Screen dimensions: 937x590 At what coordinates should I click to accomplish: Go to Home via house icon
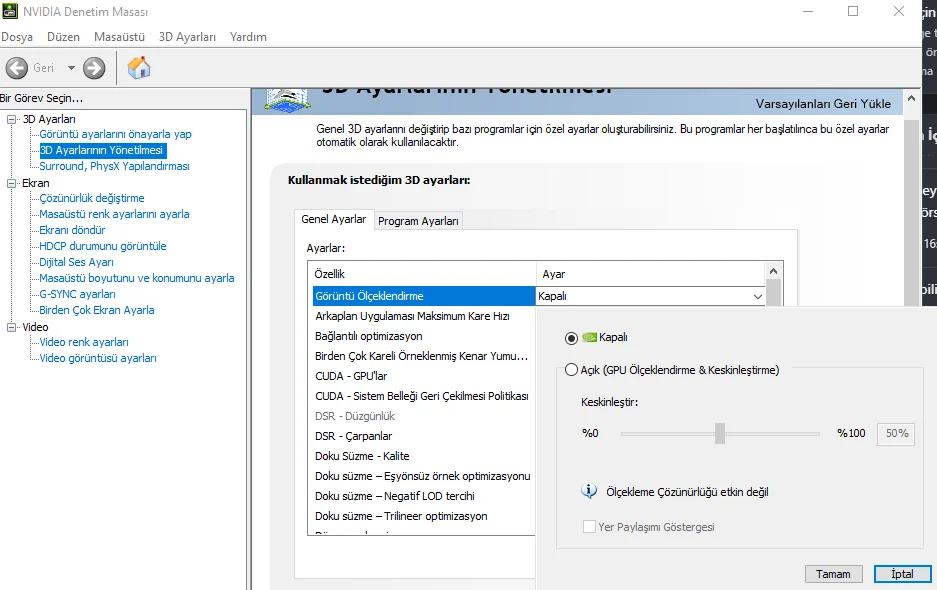pyautogui.click(x=139, y=68)
